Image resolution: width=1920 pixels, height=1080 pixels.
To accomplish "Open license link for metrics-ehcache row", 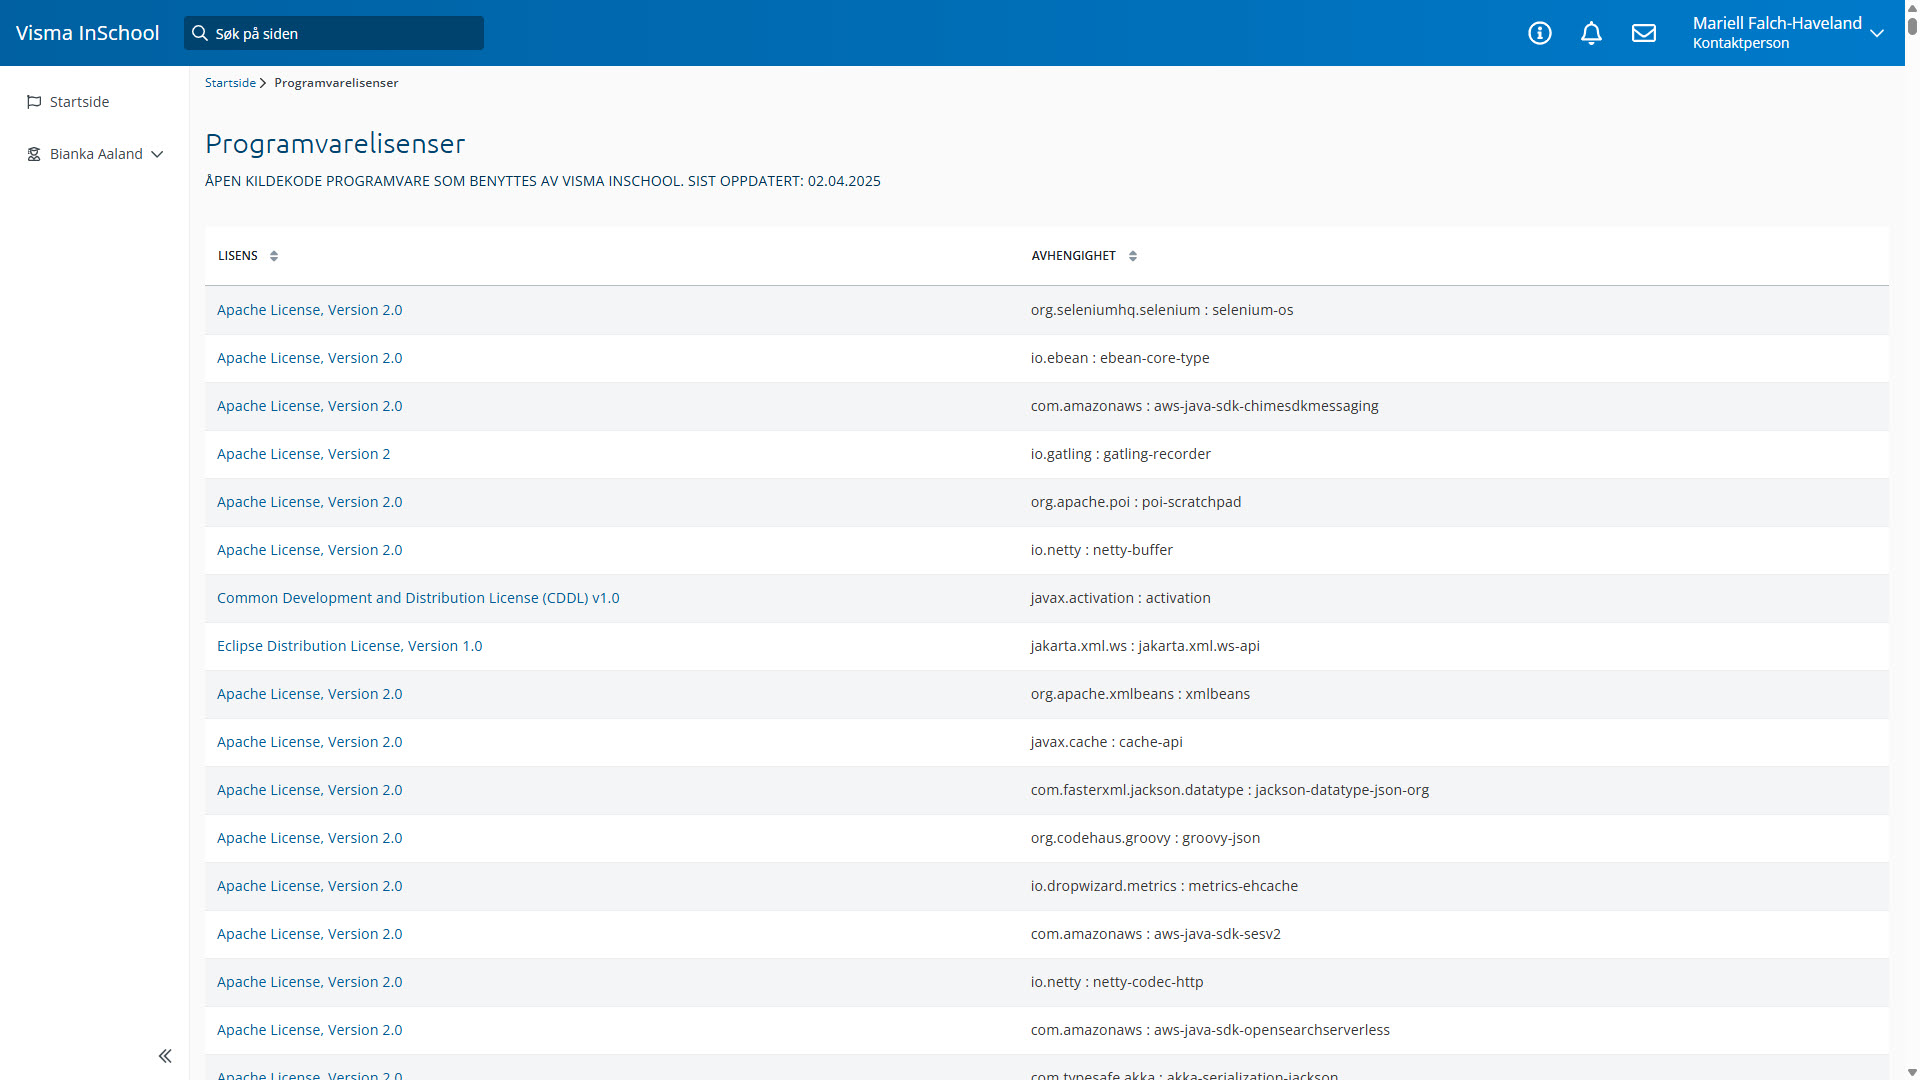I will coord(309,886).
